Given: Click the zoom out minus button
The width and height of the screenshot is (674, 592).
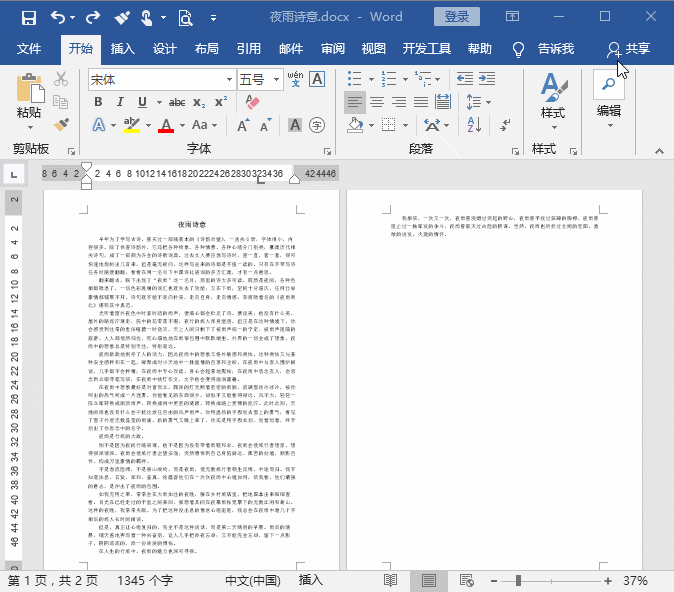Looking at the screenshot, I should click(494, 581).
